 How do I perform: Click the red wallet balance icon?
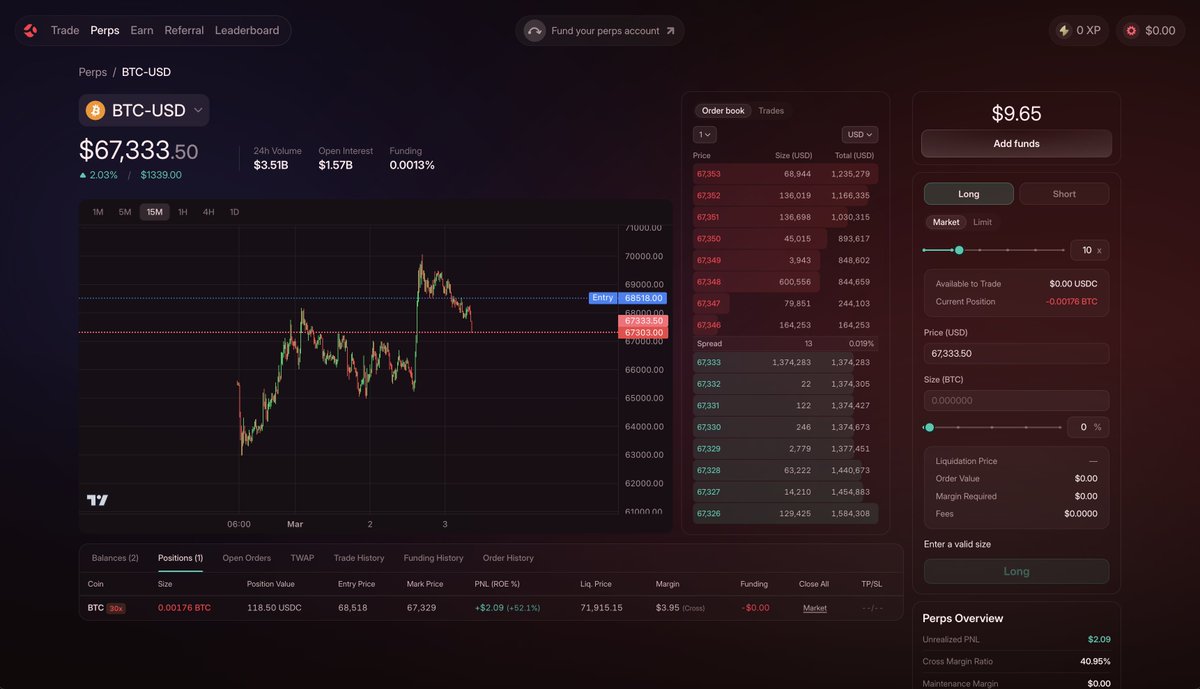1131,31
